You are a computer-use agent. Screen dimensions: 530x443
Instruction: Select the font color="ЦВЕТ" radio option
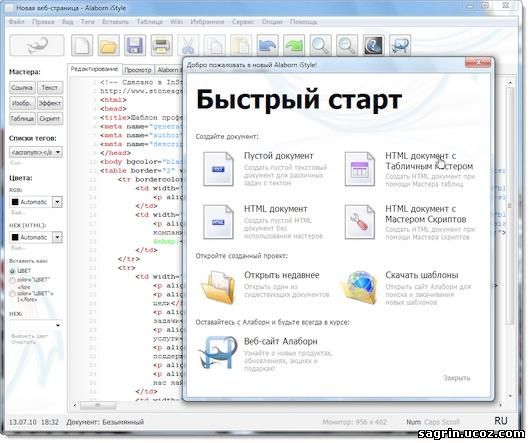[x=13, y=293]
